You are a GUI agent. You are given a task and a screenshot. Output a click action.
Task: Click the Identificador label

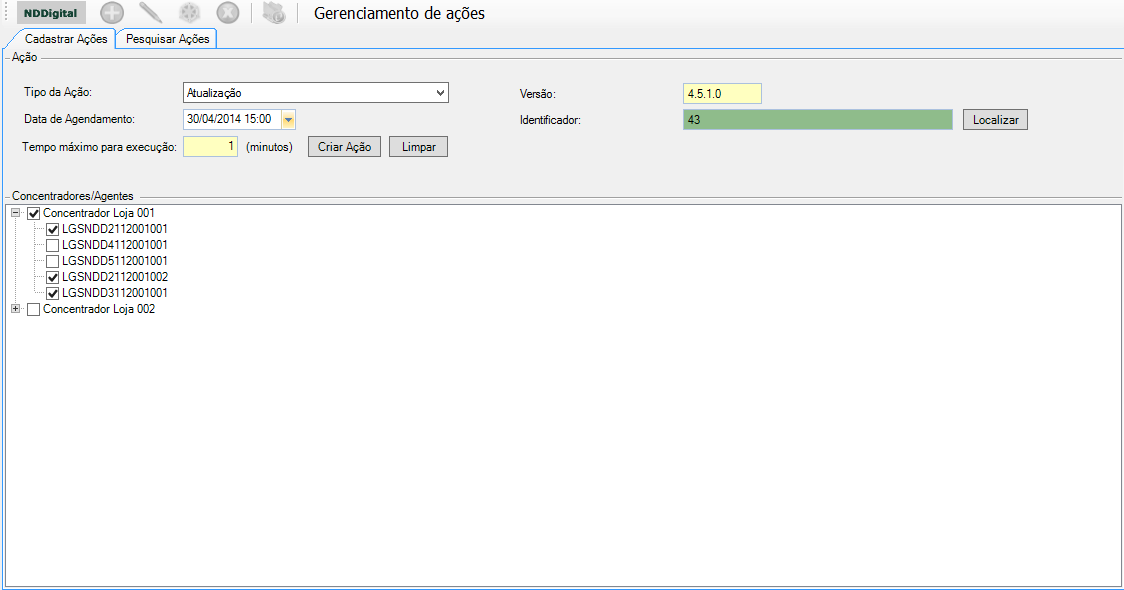(x=551, y=120)
